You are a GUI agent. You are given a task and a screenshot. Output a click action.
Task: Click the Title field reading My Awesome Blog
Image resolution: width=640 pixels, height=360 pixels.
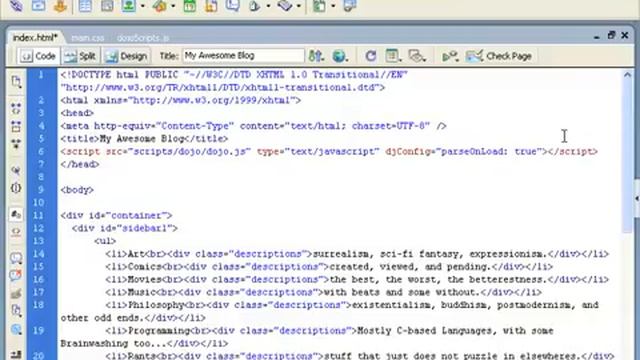pos(243,56)
